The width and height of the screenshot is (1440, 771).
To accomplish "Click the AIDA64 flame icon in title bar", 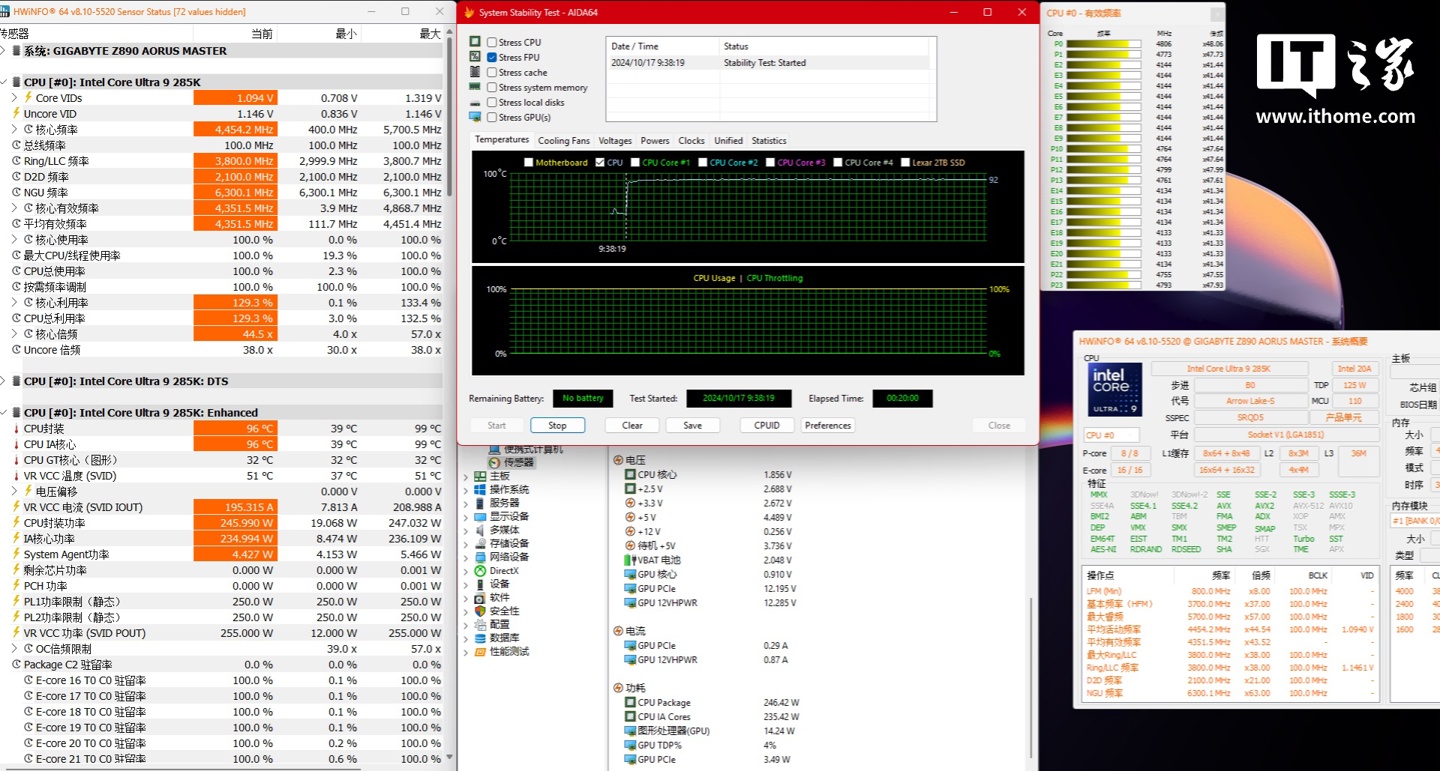I will click(467, 12).
